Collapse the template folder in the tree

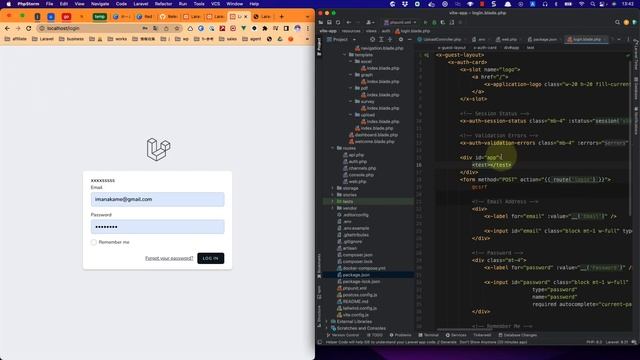point(345,55)
